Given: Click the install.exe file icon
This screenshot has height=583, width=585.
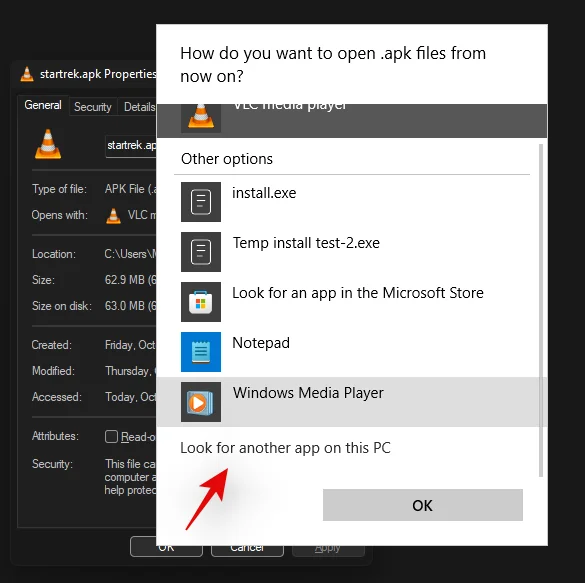Looking at the screenshot, I should (201, 202).
